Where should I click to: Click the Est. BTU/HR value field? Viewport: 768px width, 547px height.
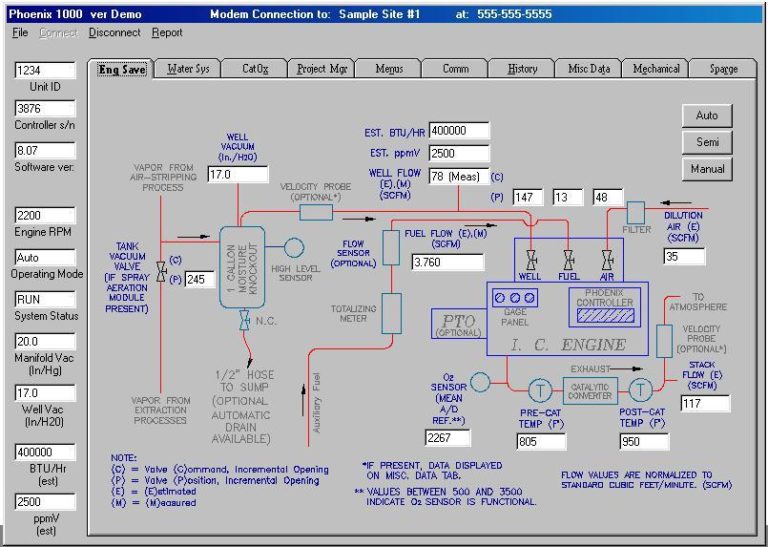point(459,131)
